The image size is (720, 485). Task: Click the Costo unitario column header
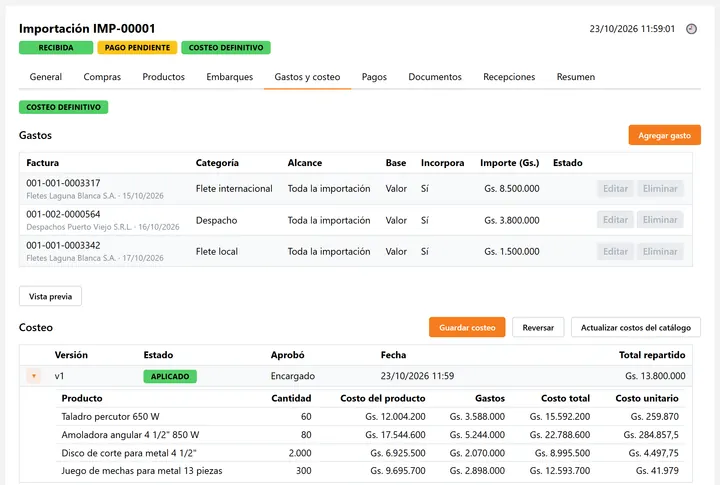click(x=647, y=398)
